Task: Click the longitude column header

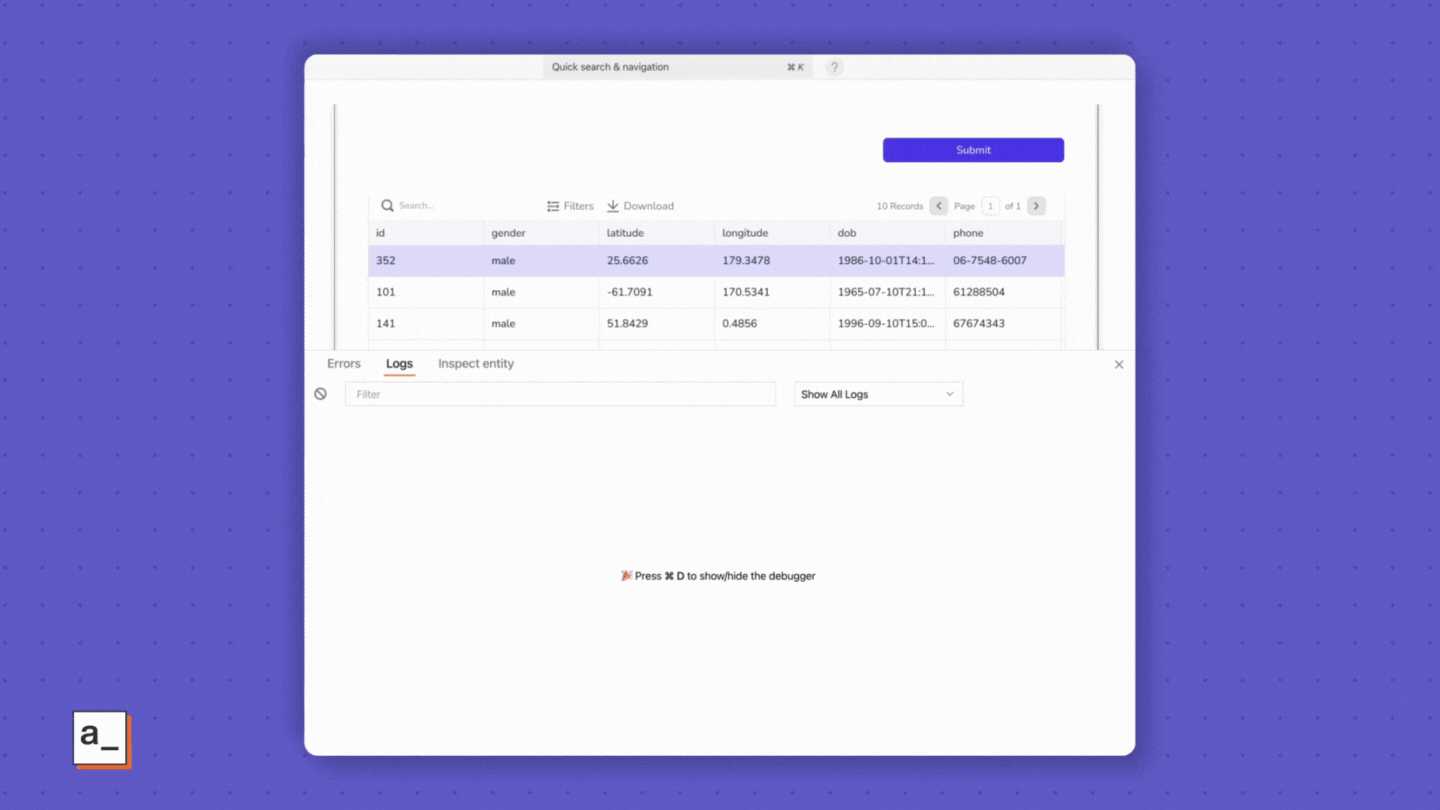Action: (x=772, y=233)
